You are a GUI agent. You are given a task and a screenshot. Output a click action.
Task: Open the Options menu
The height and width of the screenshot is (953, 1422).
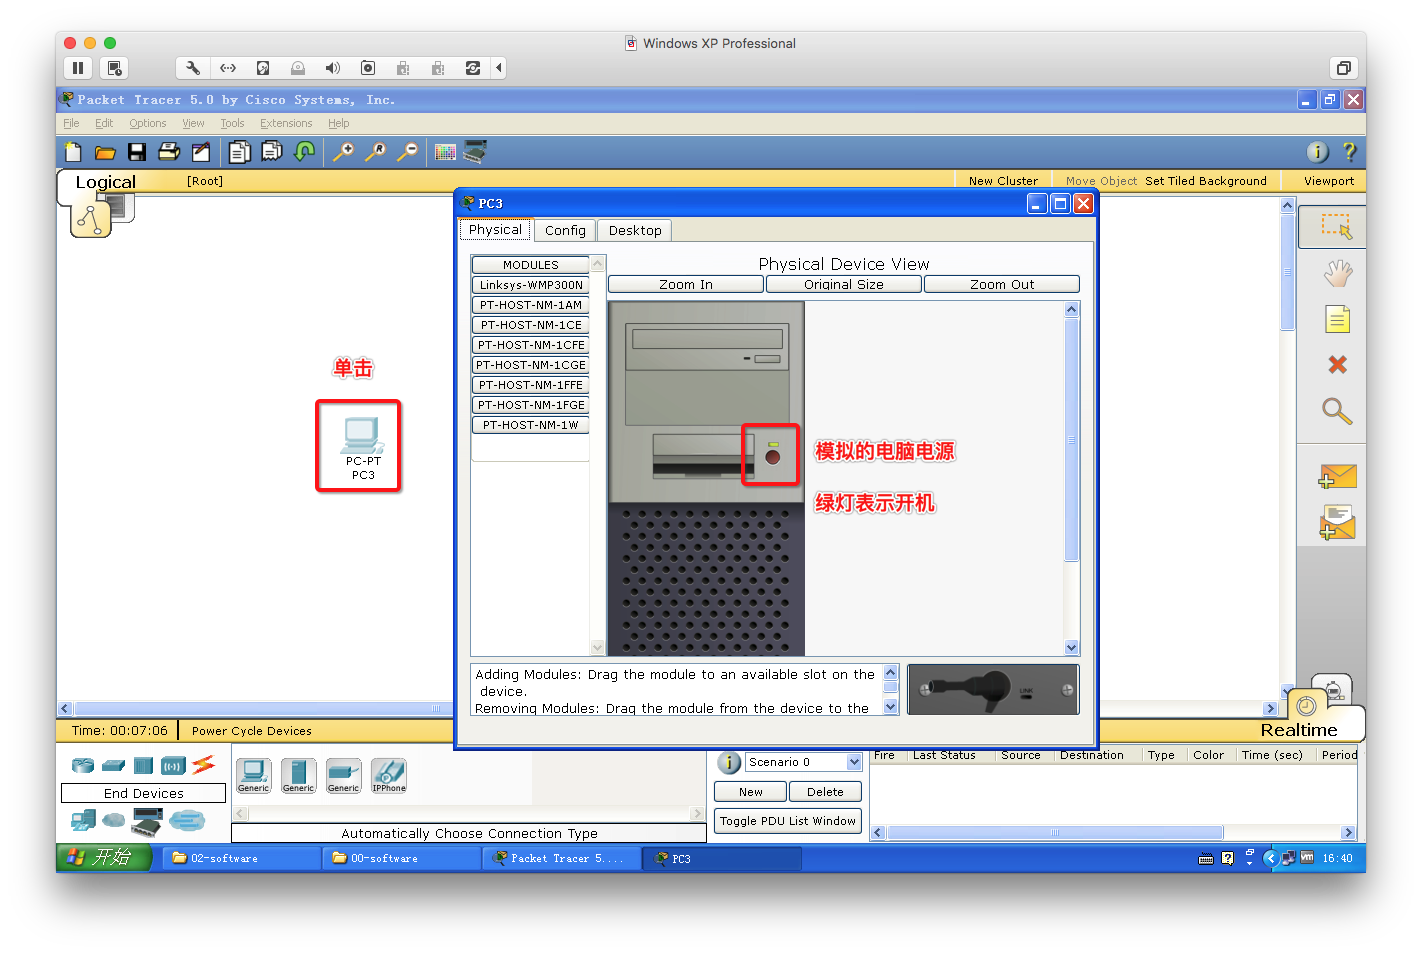148,123
